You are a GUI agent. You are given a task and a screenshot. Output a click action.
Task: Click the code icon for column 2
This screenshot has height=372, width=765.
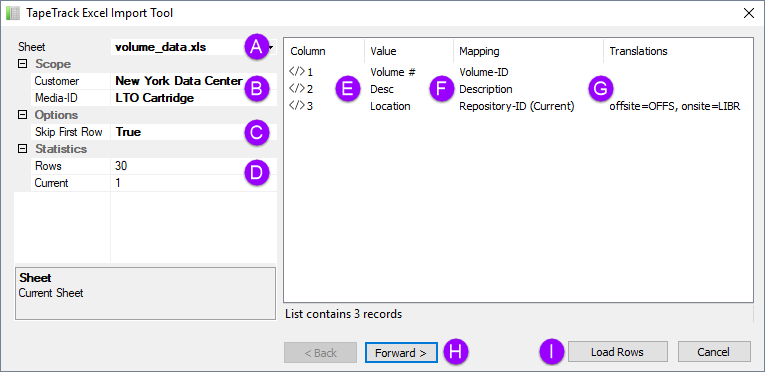297,89
